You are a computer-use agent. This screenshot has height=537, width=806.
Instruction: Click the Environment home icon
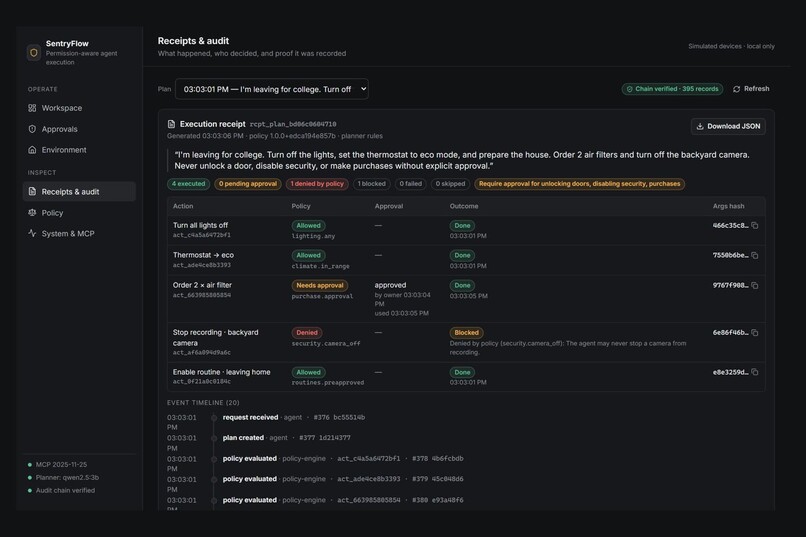point(32,150)
